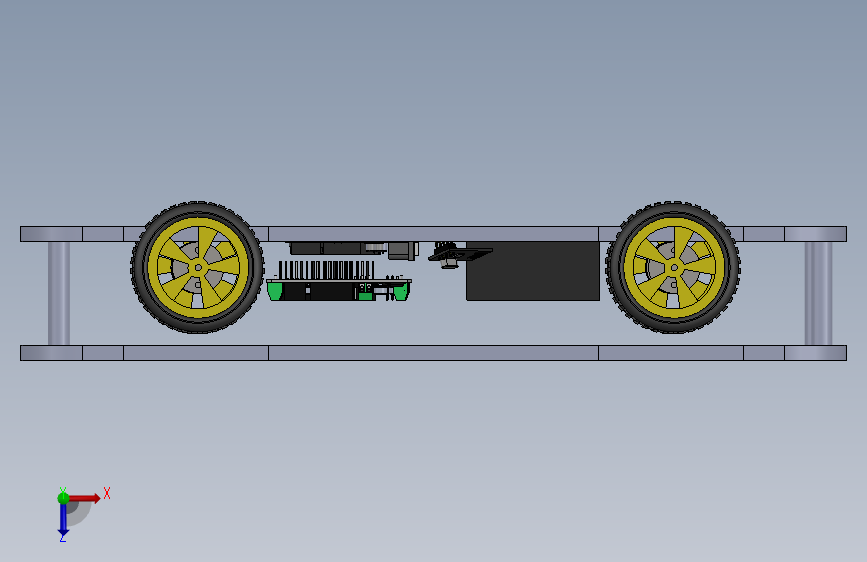
Task: Click the blue Z axis arrow on the triad
Action: click(63, 519)
